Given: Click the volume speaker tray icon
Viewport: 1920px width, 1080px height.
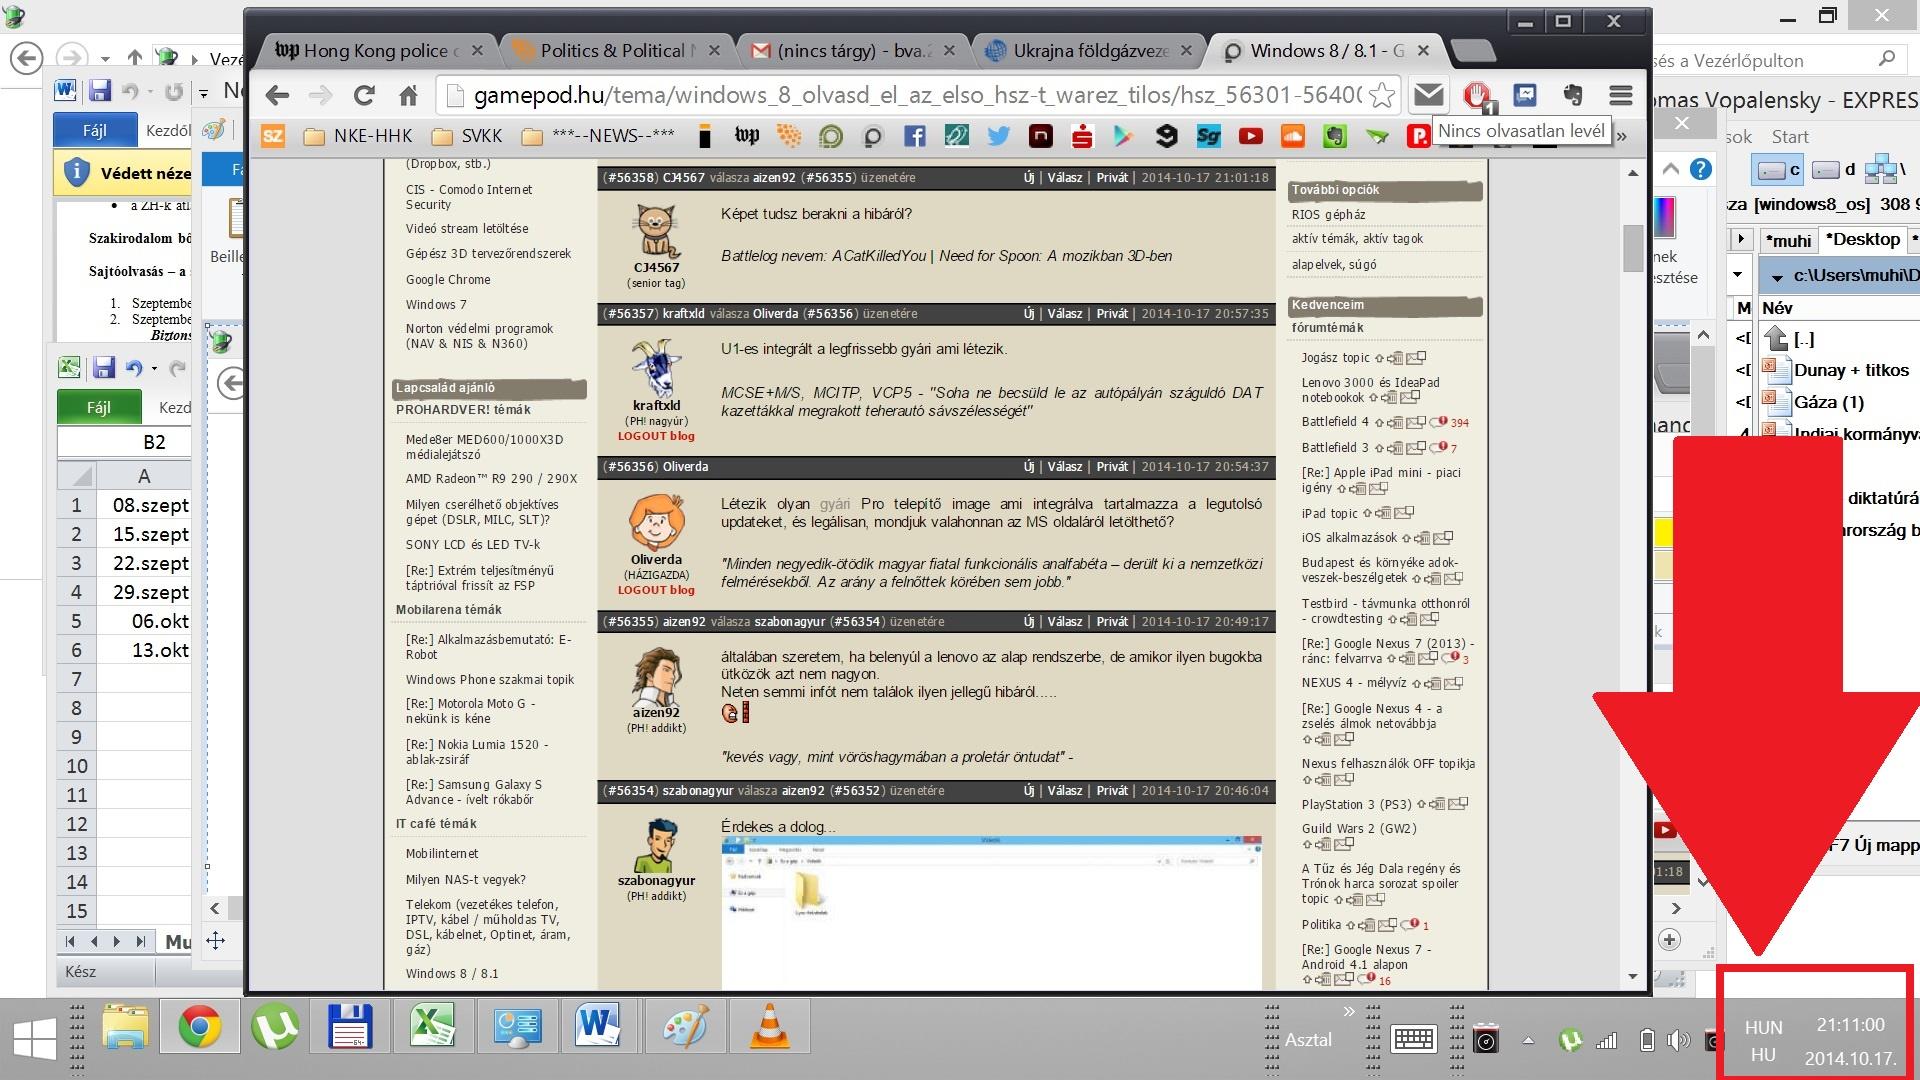Looking at the screenshot, I should click(x=1678, y=1041).
